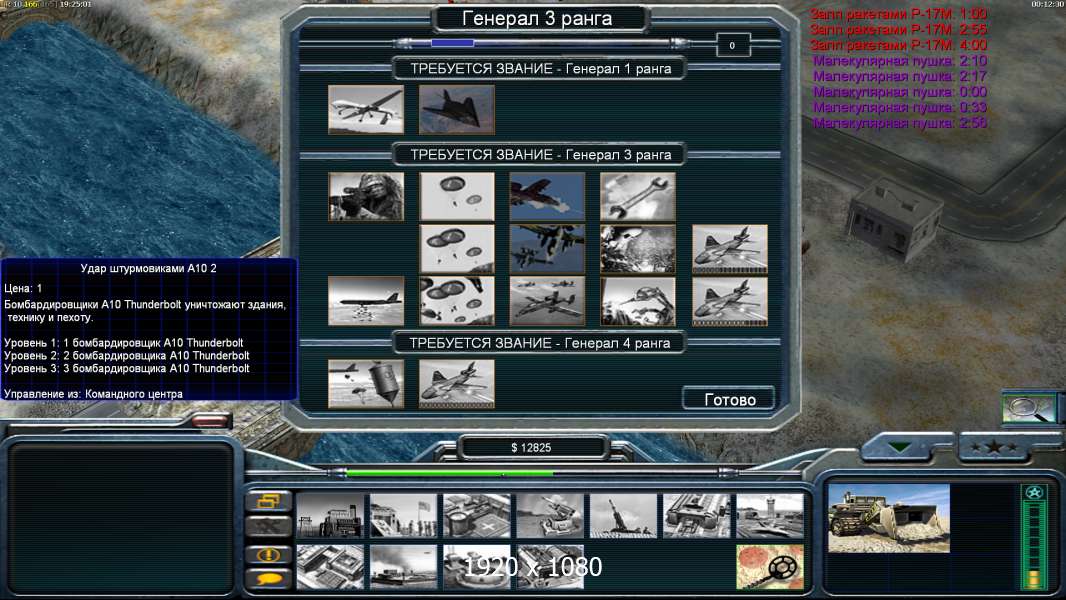Build the smoky Supply Drop Zone structure
The width and height of the screenshot is (1066, 600).
403,567
